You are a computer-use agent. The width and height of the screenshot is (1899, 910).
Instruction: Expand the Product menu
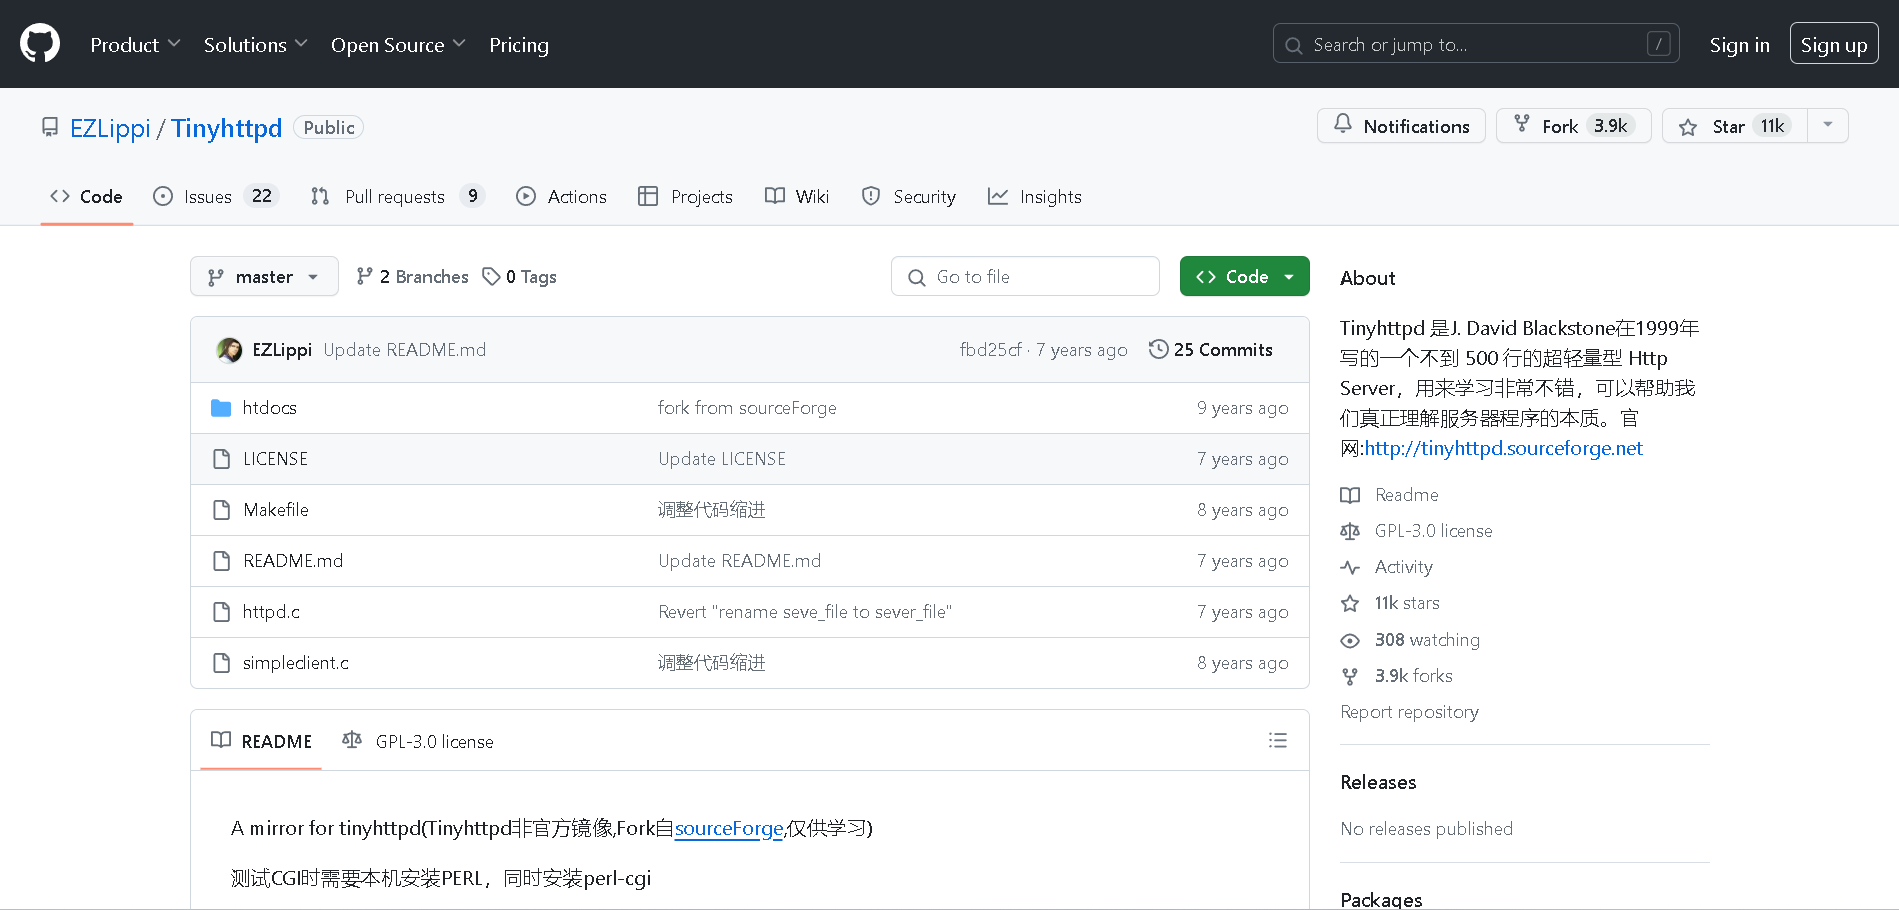135,45
